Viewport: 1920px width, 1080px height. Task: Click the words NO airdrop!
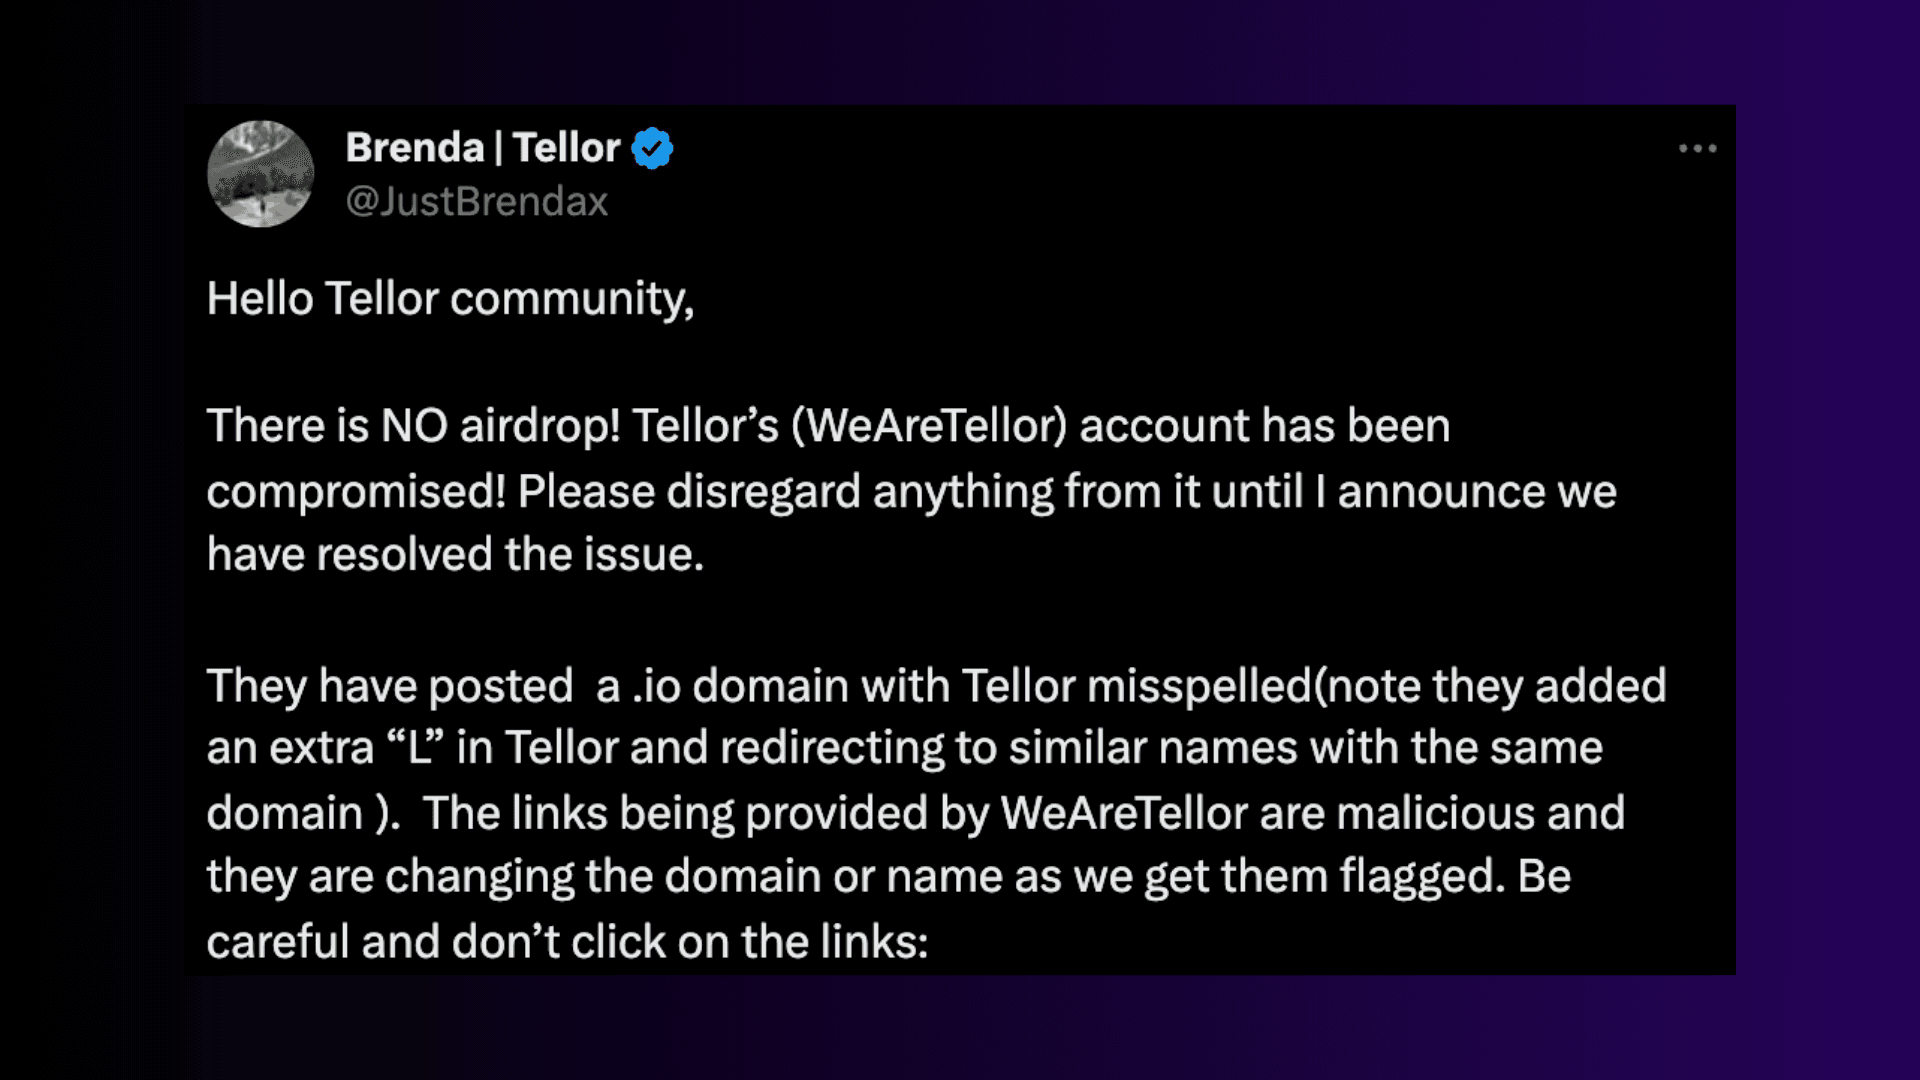click(501, 426)
